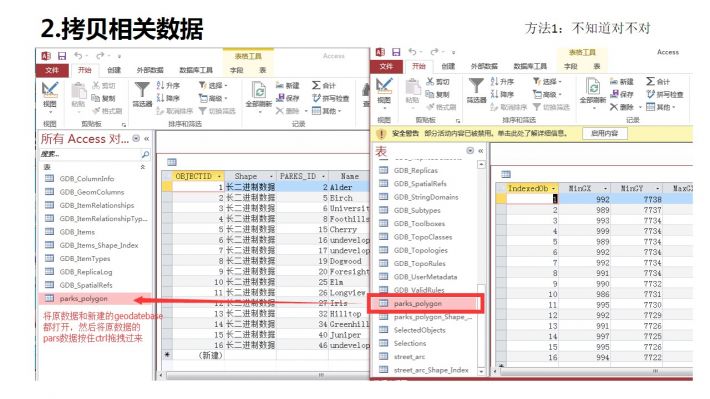The image size is (710, 399).
Task: Click 新建 new record in left window
Action: pos(288,85)
